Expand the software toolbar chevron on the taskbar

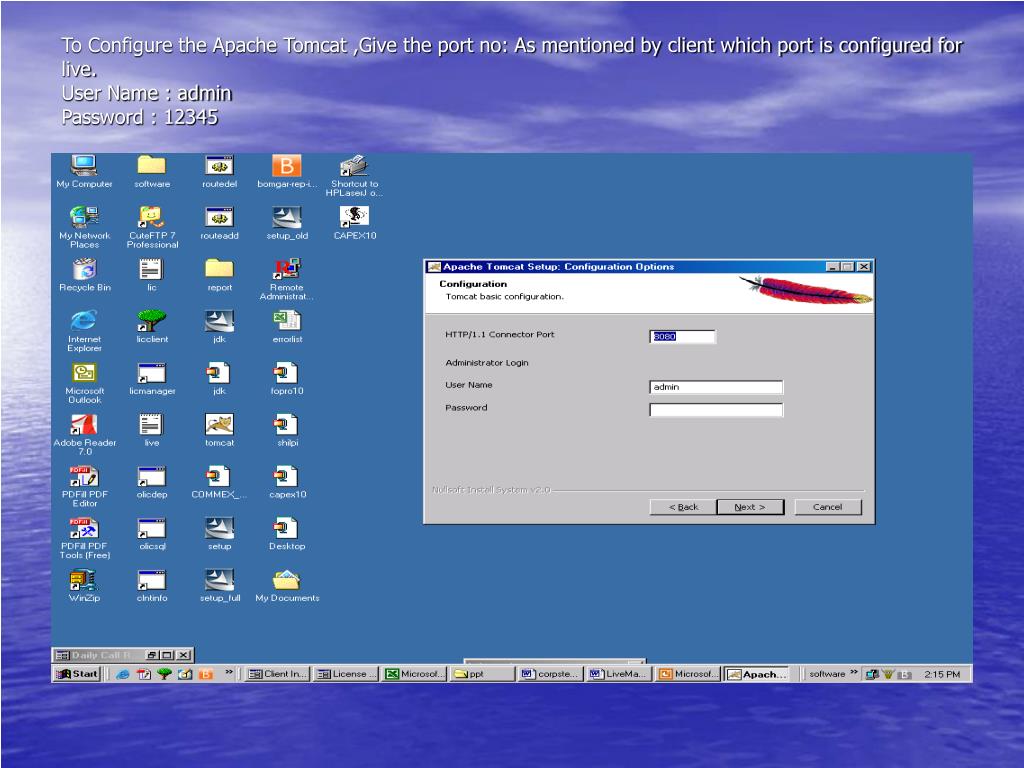[x=854, y=673]
